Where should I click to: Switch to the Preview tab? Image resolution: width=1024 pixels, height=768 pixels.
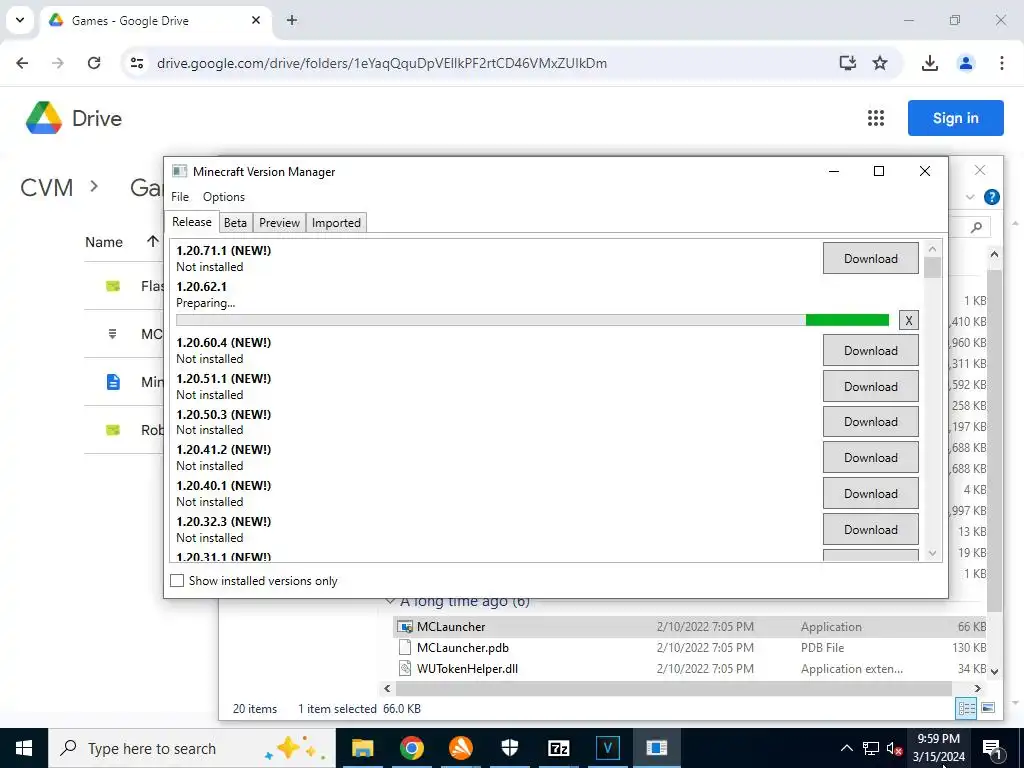(280, 223)
